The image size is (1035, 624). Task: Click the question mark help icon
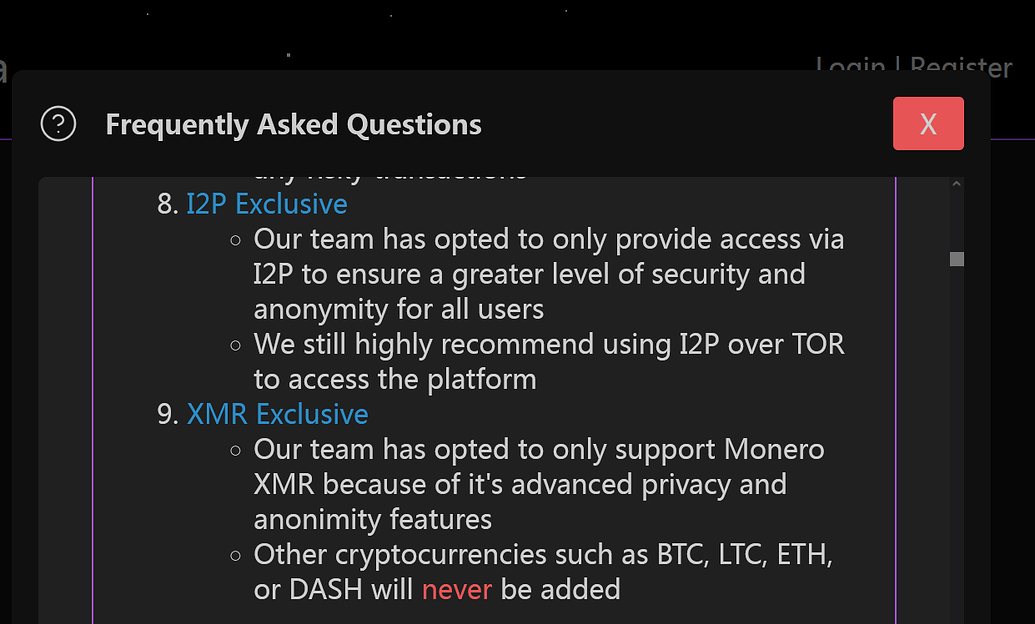[58, 124]
